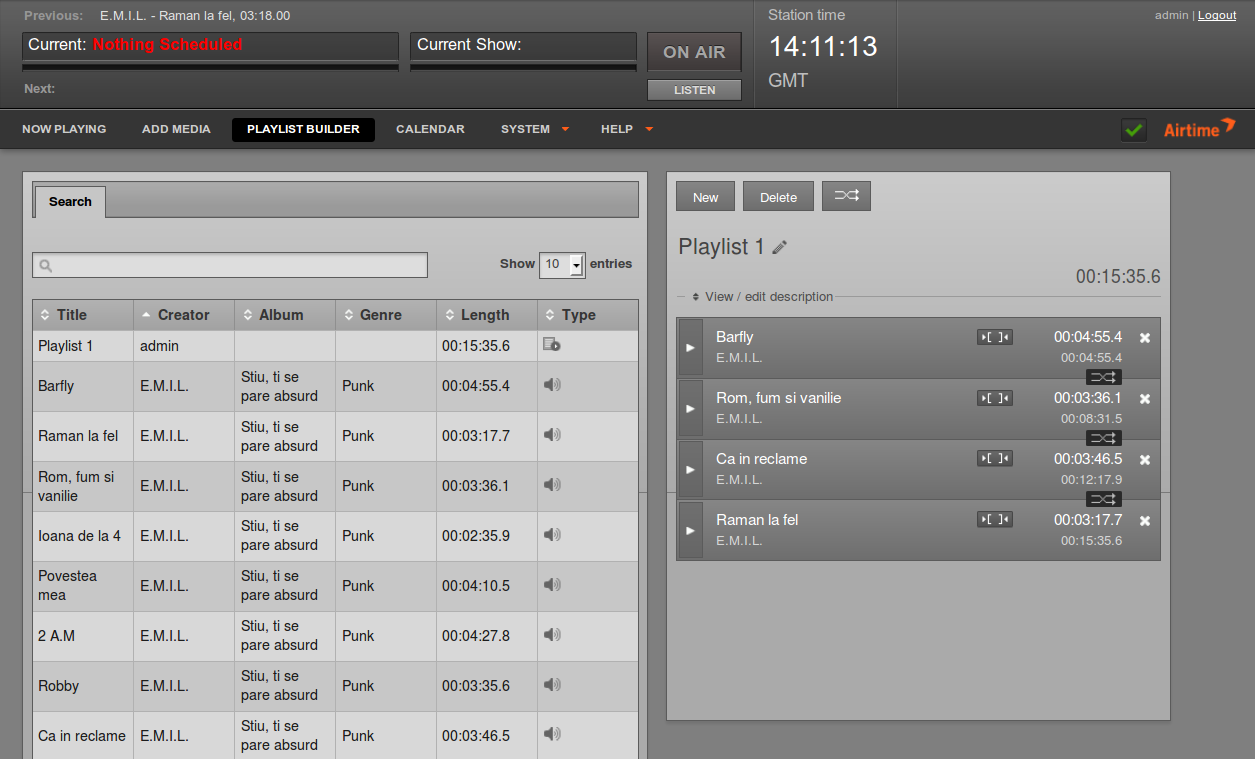The image size is (1255, 759).
Task: Click the playlist type icon in the Playlist 1 row
Action: [551, 344]
